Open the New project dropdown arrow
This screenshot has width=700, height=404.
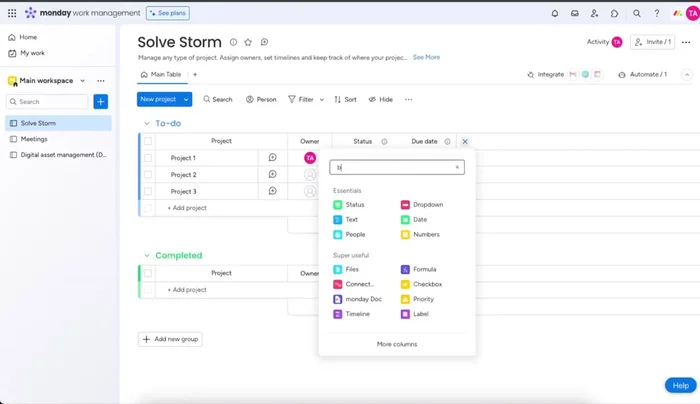pos(186,100)
